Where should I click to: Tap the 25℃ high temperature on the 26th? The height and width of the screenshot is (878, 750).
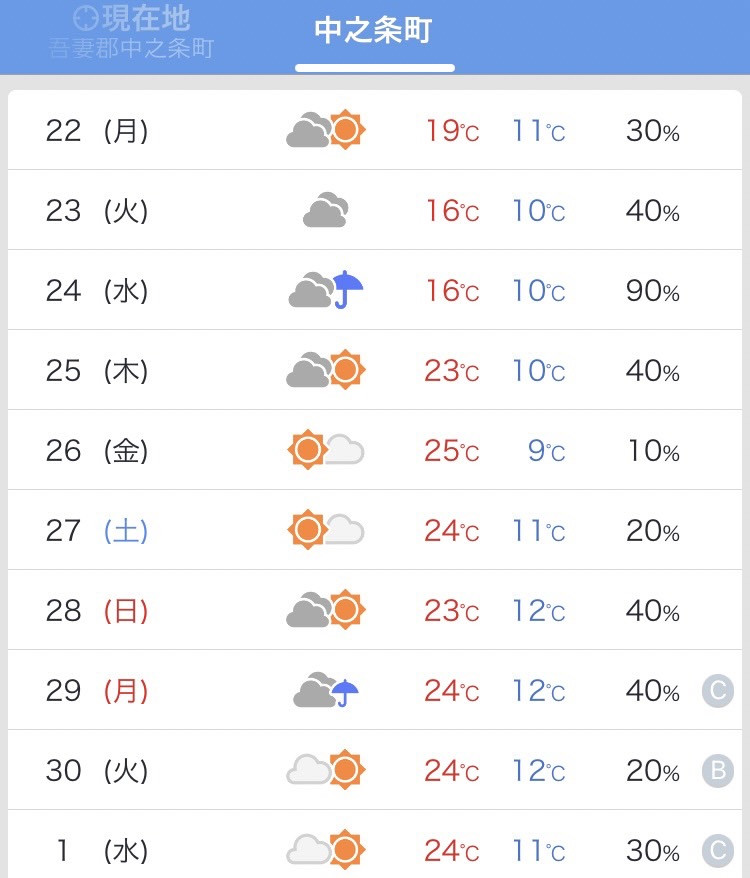(x=451, y=451)
